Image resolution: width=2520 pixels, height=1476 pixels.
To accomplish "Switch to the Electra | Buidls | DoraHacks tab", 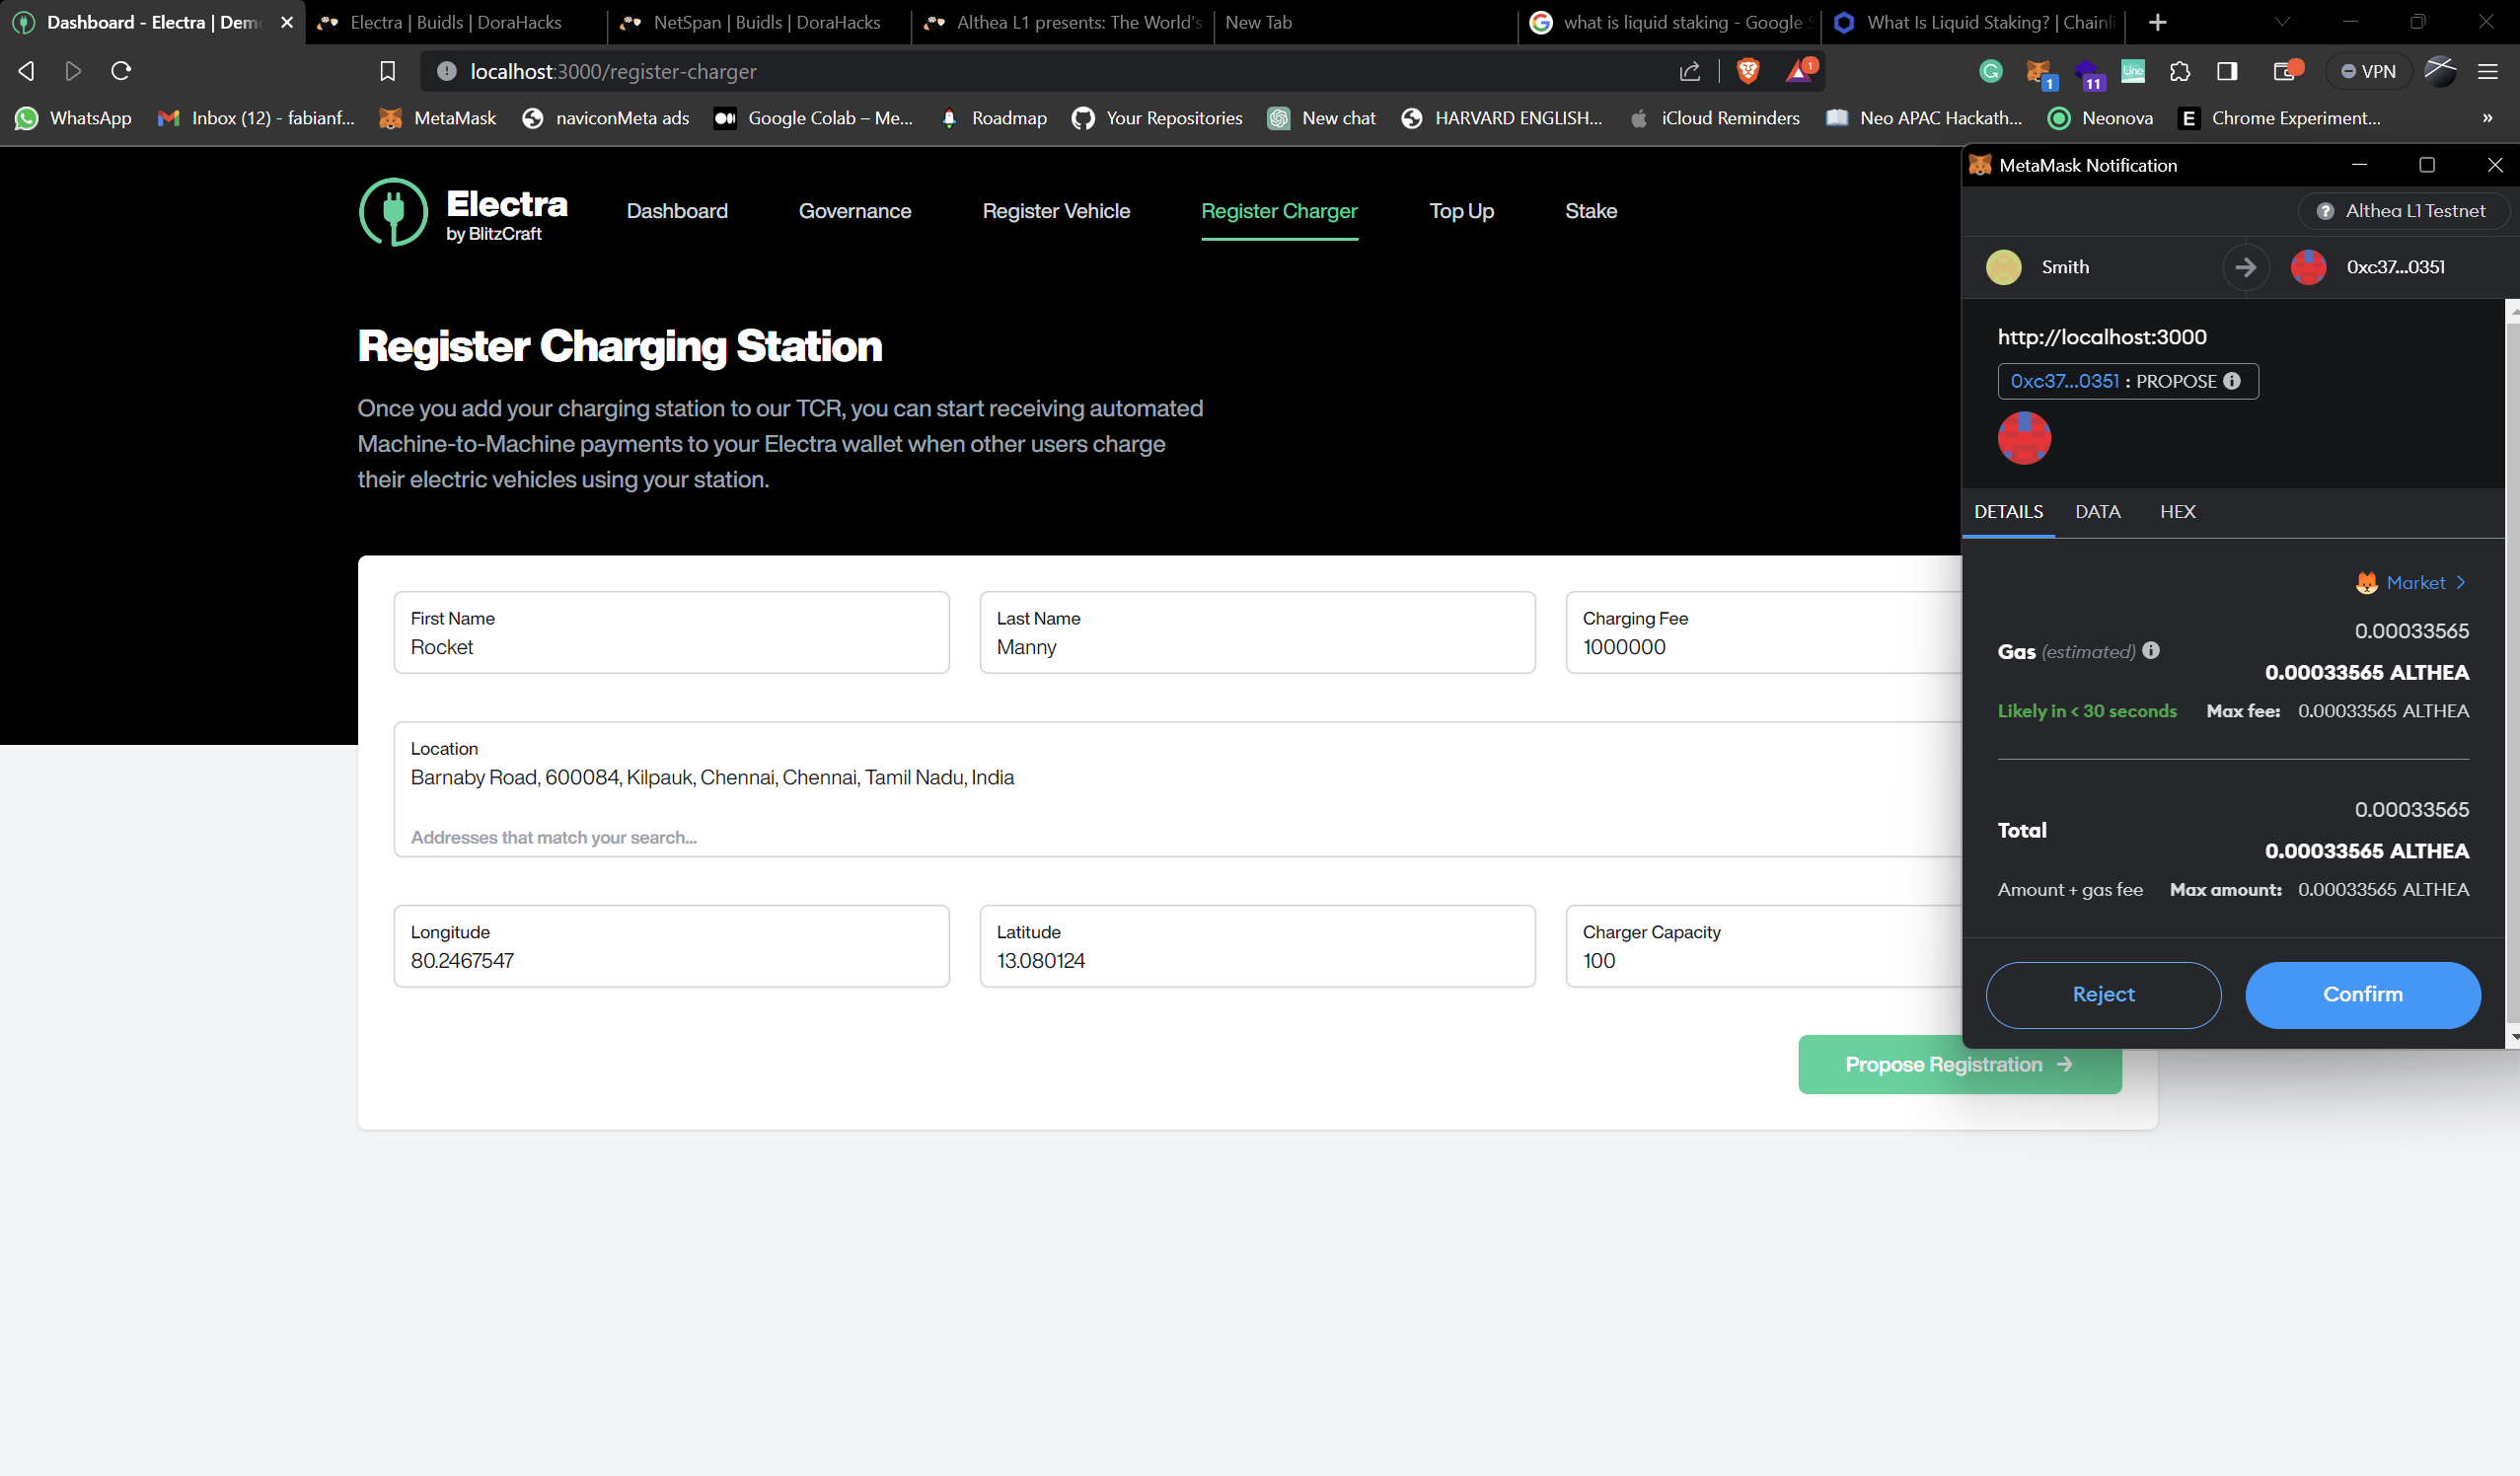I will click(x=455, y=22).
